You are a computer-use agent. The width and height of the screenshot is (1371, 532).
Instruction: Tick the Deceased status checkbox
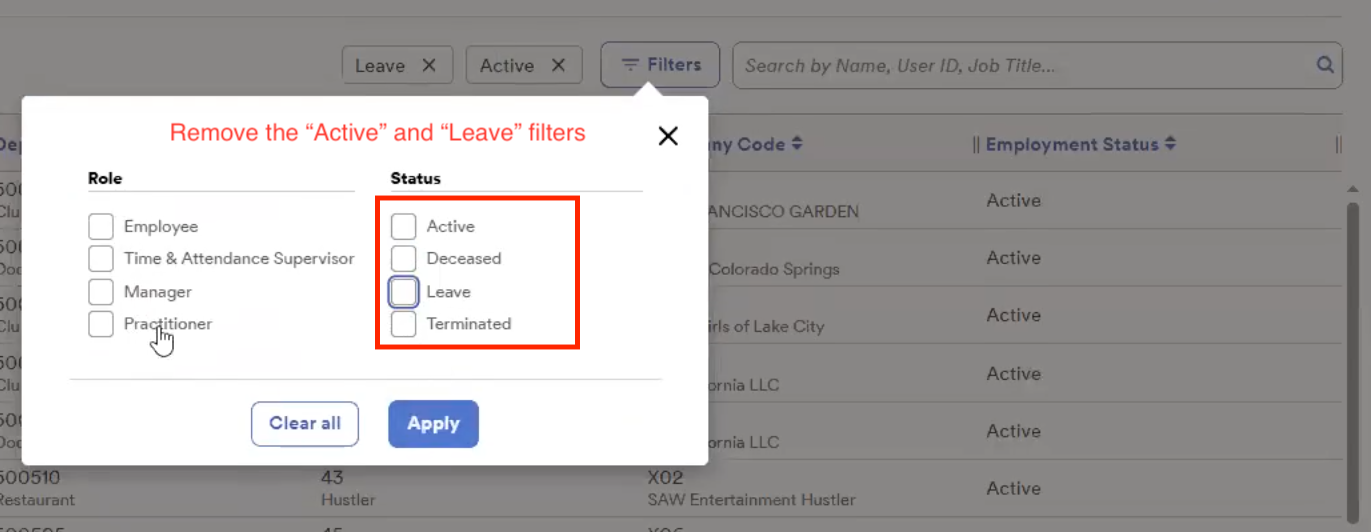(x=403, y=259)
